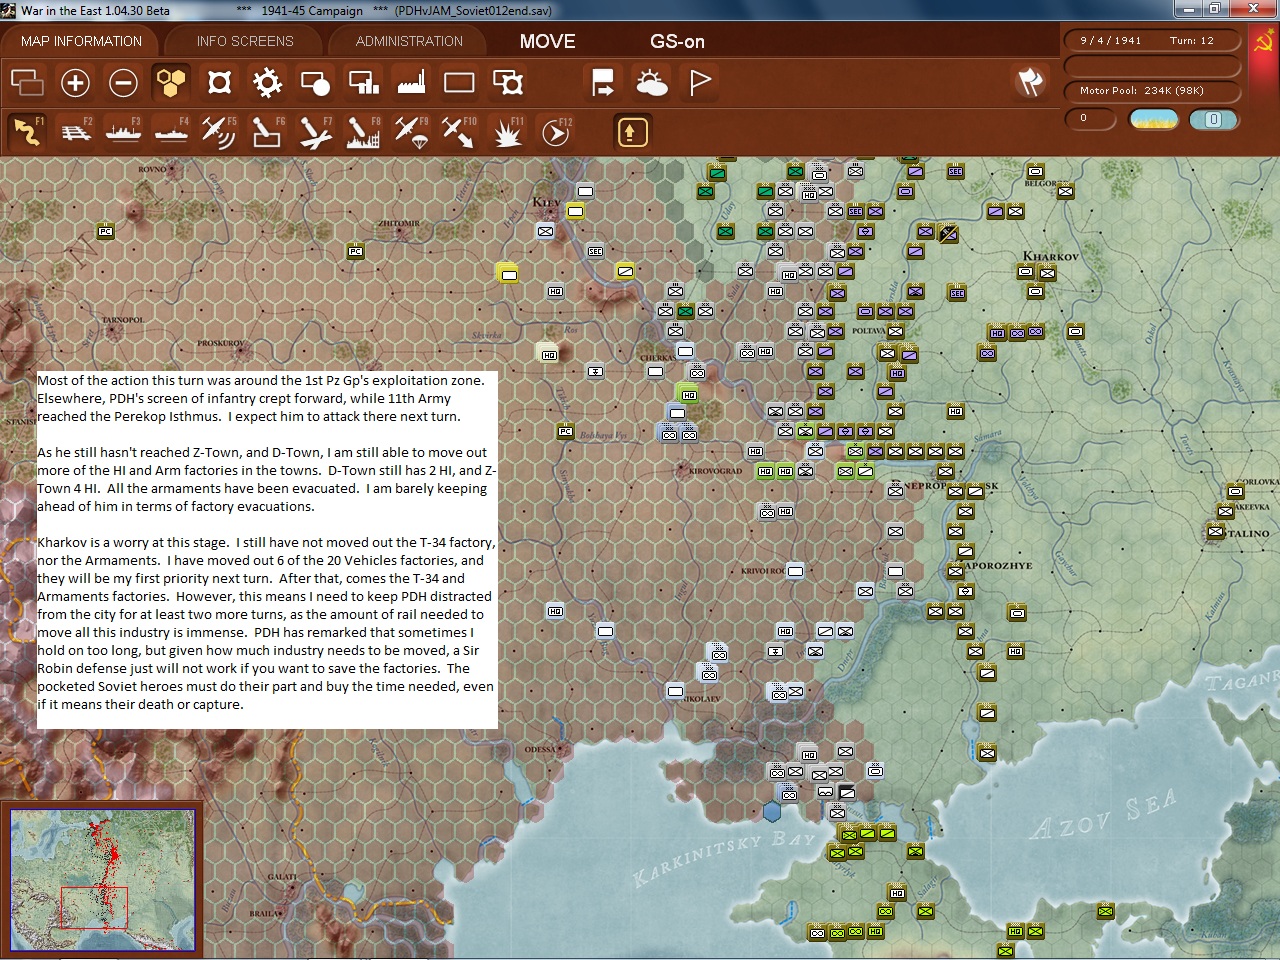1280x960 pixels.
Task: Click the Soviet hammer and sickle flag
Action: click(1263, 42)
